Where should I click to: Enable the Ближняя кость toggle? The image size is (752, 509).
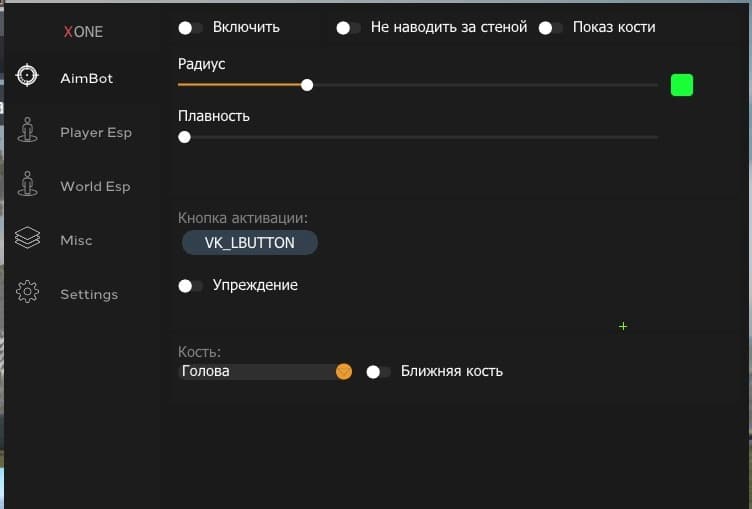[378, 372]
